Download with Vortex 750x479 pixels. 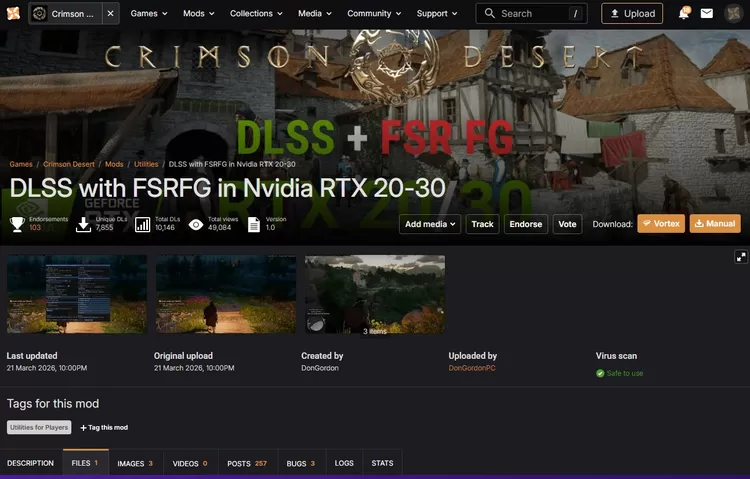[661, 223]
